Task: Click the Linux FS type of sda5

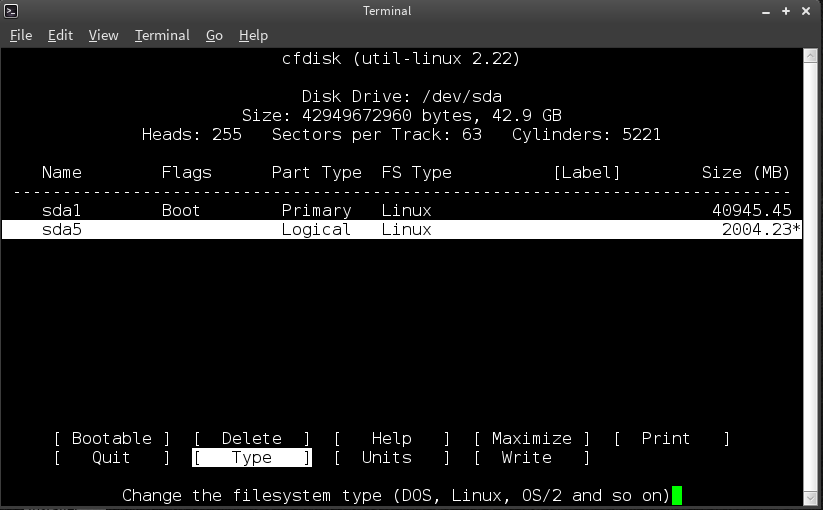Action: click(x=407, y=229)
